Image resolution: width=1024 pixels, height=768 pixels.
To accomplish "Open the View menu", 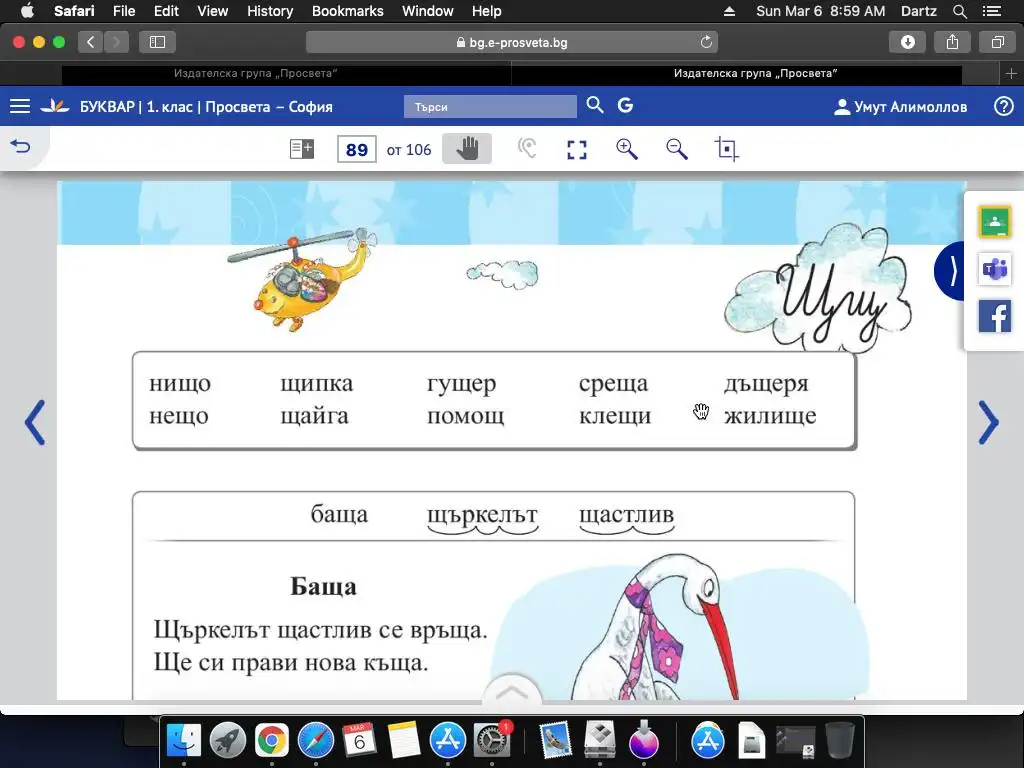I will (212, 11).
